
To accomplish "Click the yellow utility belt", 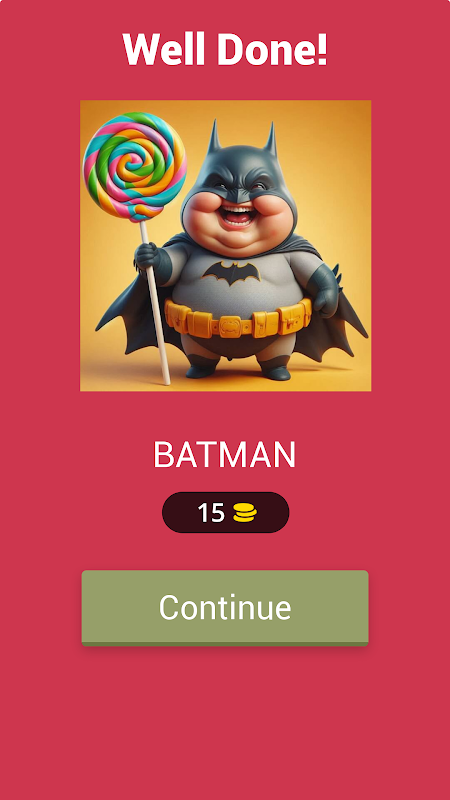I will click(x=238, y=319).
